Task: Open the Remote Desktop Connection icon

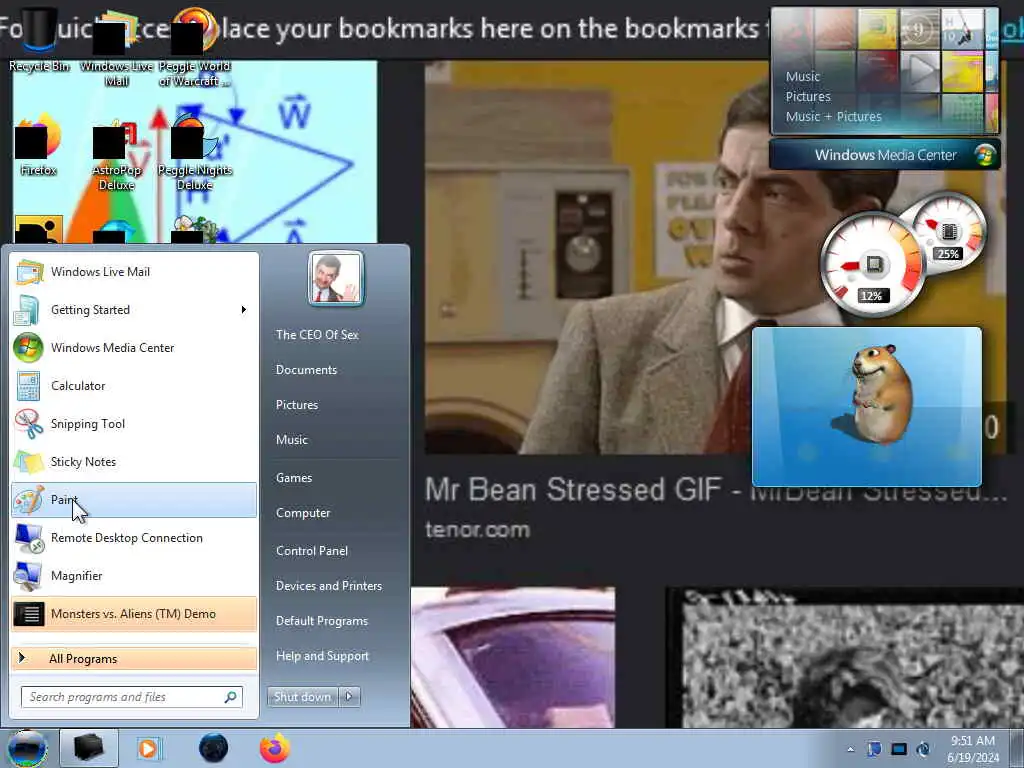Action: tap(27, 537)
